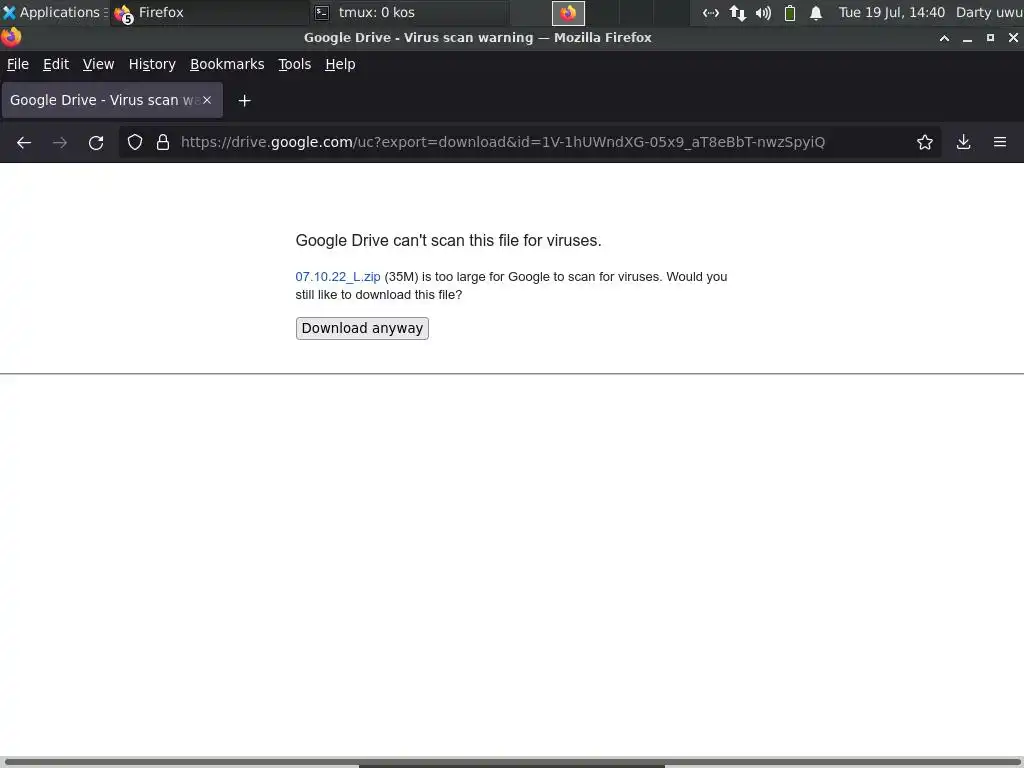Open the Firefox downloads panel

click(963, 142)
